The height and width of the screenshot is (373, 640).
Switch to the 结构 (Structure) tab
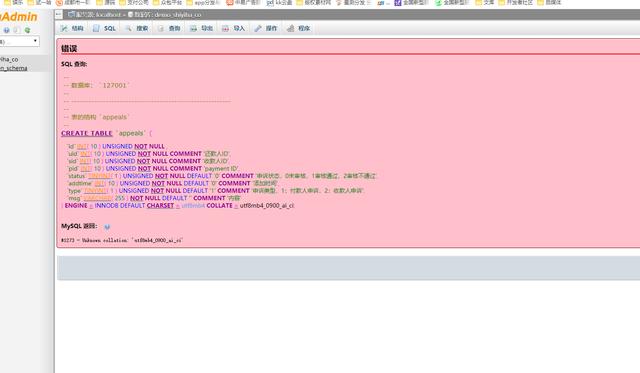[x=72, y=29]
